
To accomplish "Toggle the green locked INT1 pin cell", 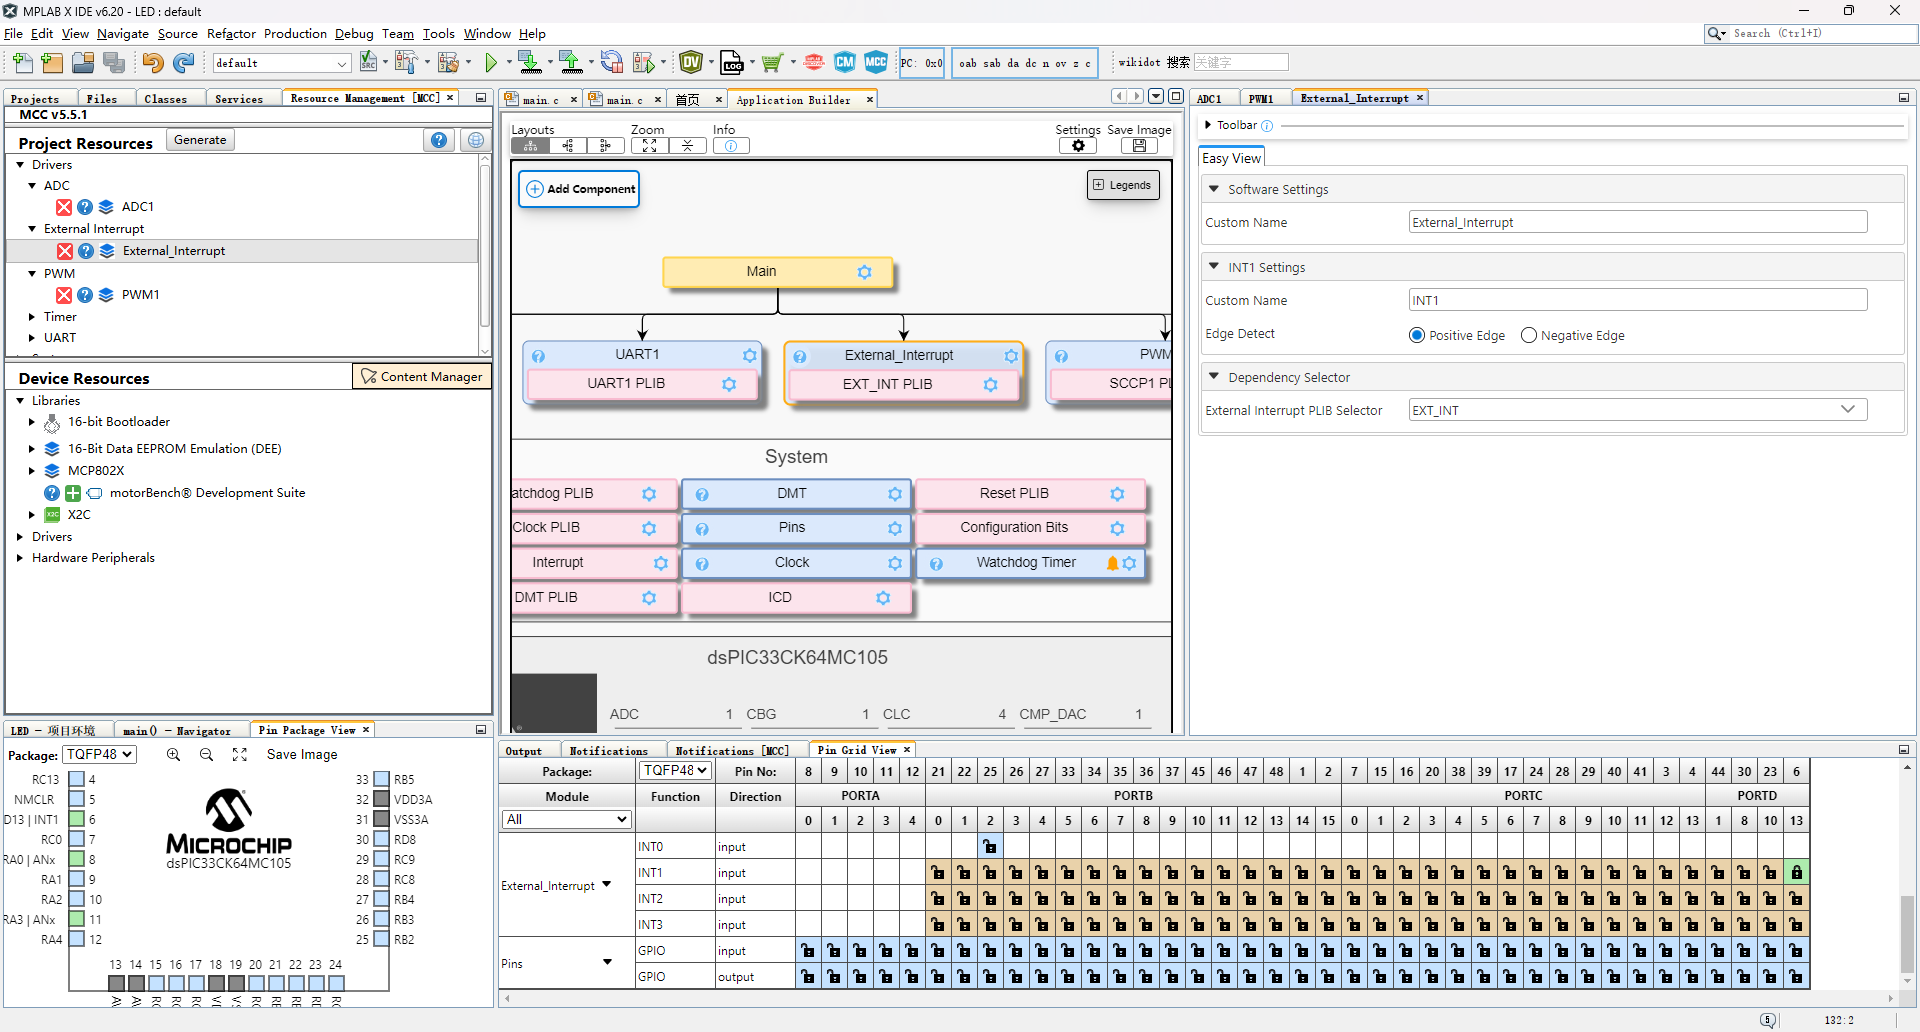I will click(1797, 873).
